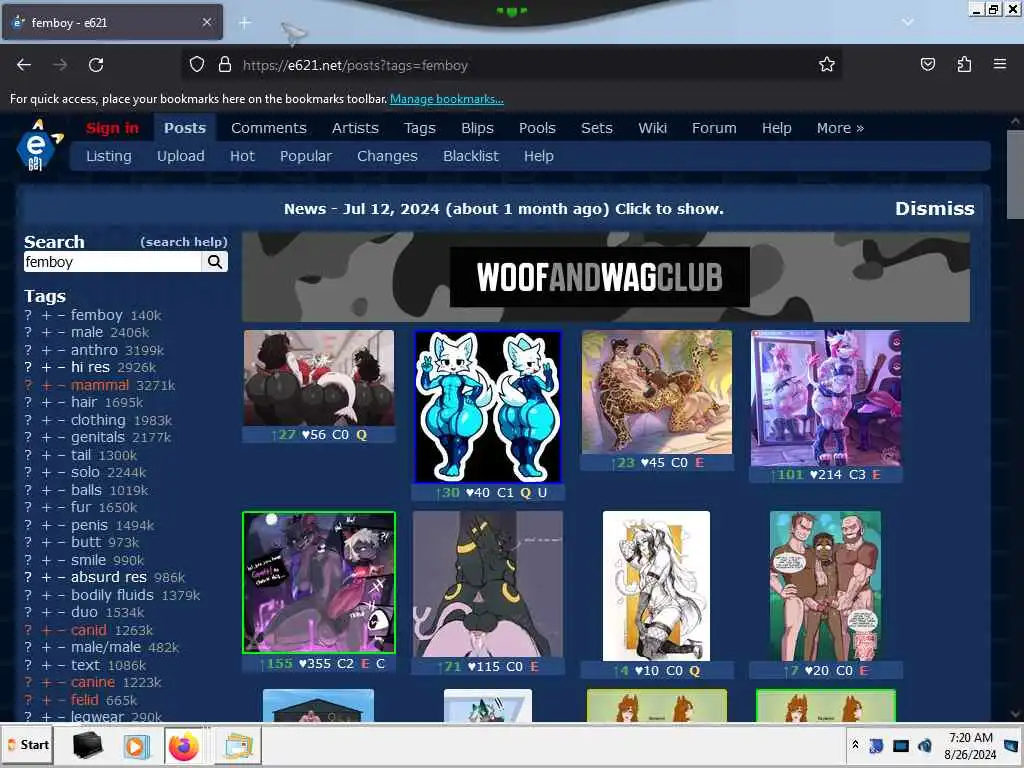Image resolution: width=1024 pixels, height=768 pixels.
Task: View site security via the padlock icon
Action: point(225,65)
